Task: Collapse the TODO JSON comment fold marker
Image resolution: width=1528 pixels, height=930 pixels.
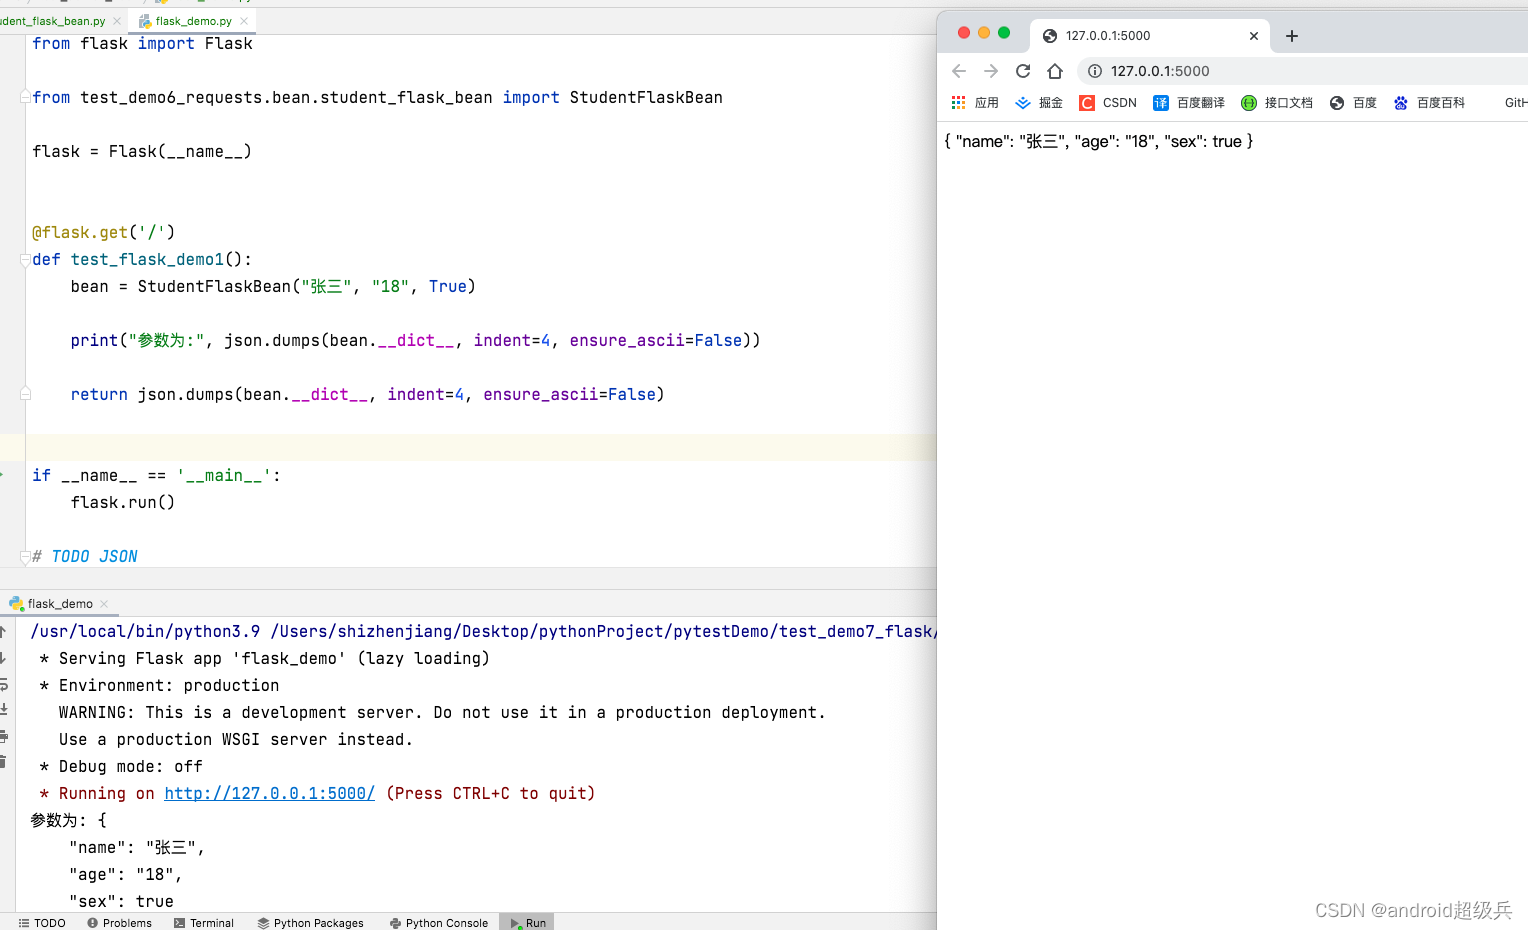Action: click(x=25, y=557)
